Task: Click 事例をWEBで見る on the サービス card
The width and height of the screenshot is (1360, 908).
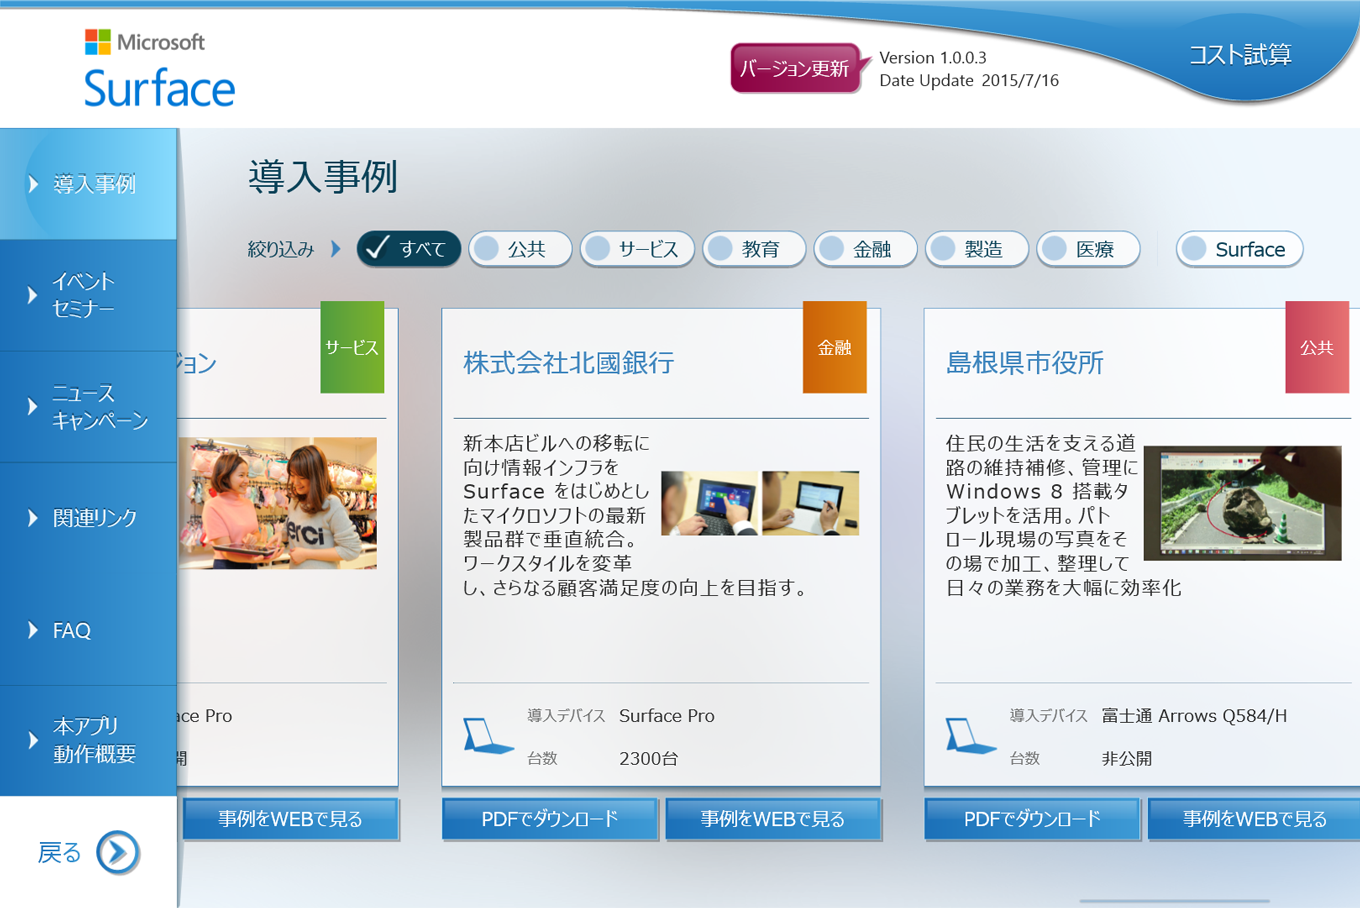Action: (x=290, y=819)
